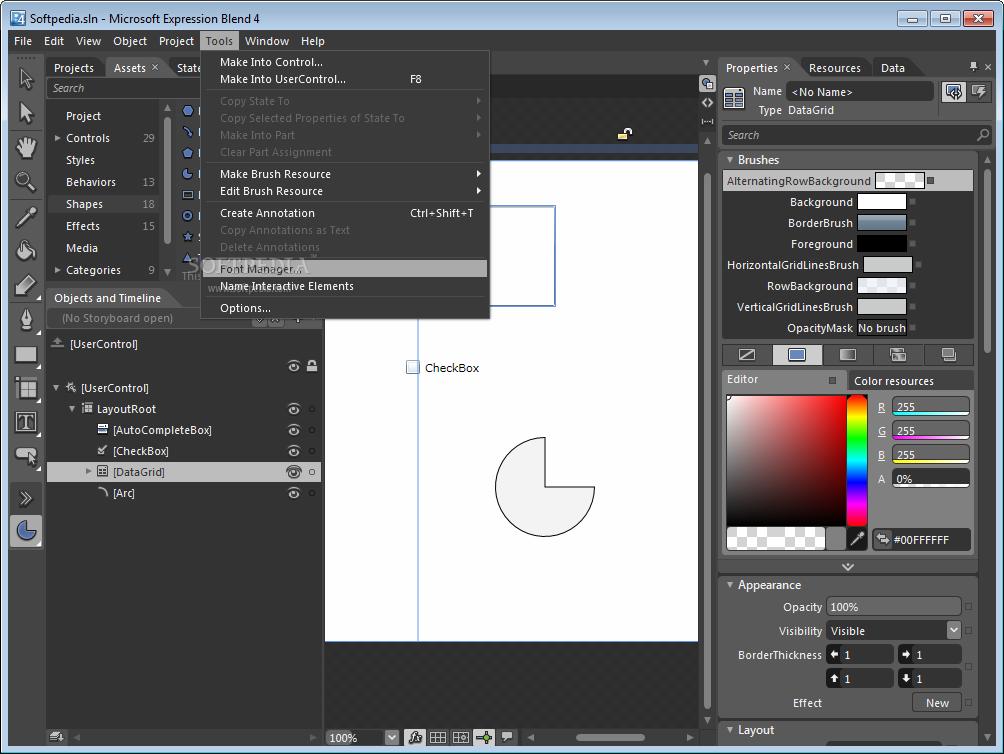Collapse the Brushes section
Image resolution: width=1004 pixels, height=754 pixels.
[730, 159]
